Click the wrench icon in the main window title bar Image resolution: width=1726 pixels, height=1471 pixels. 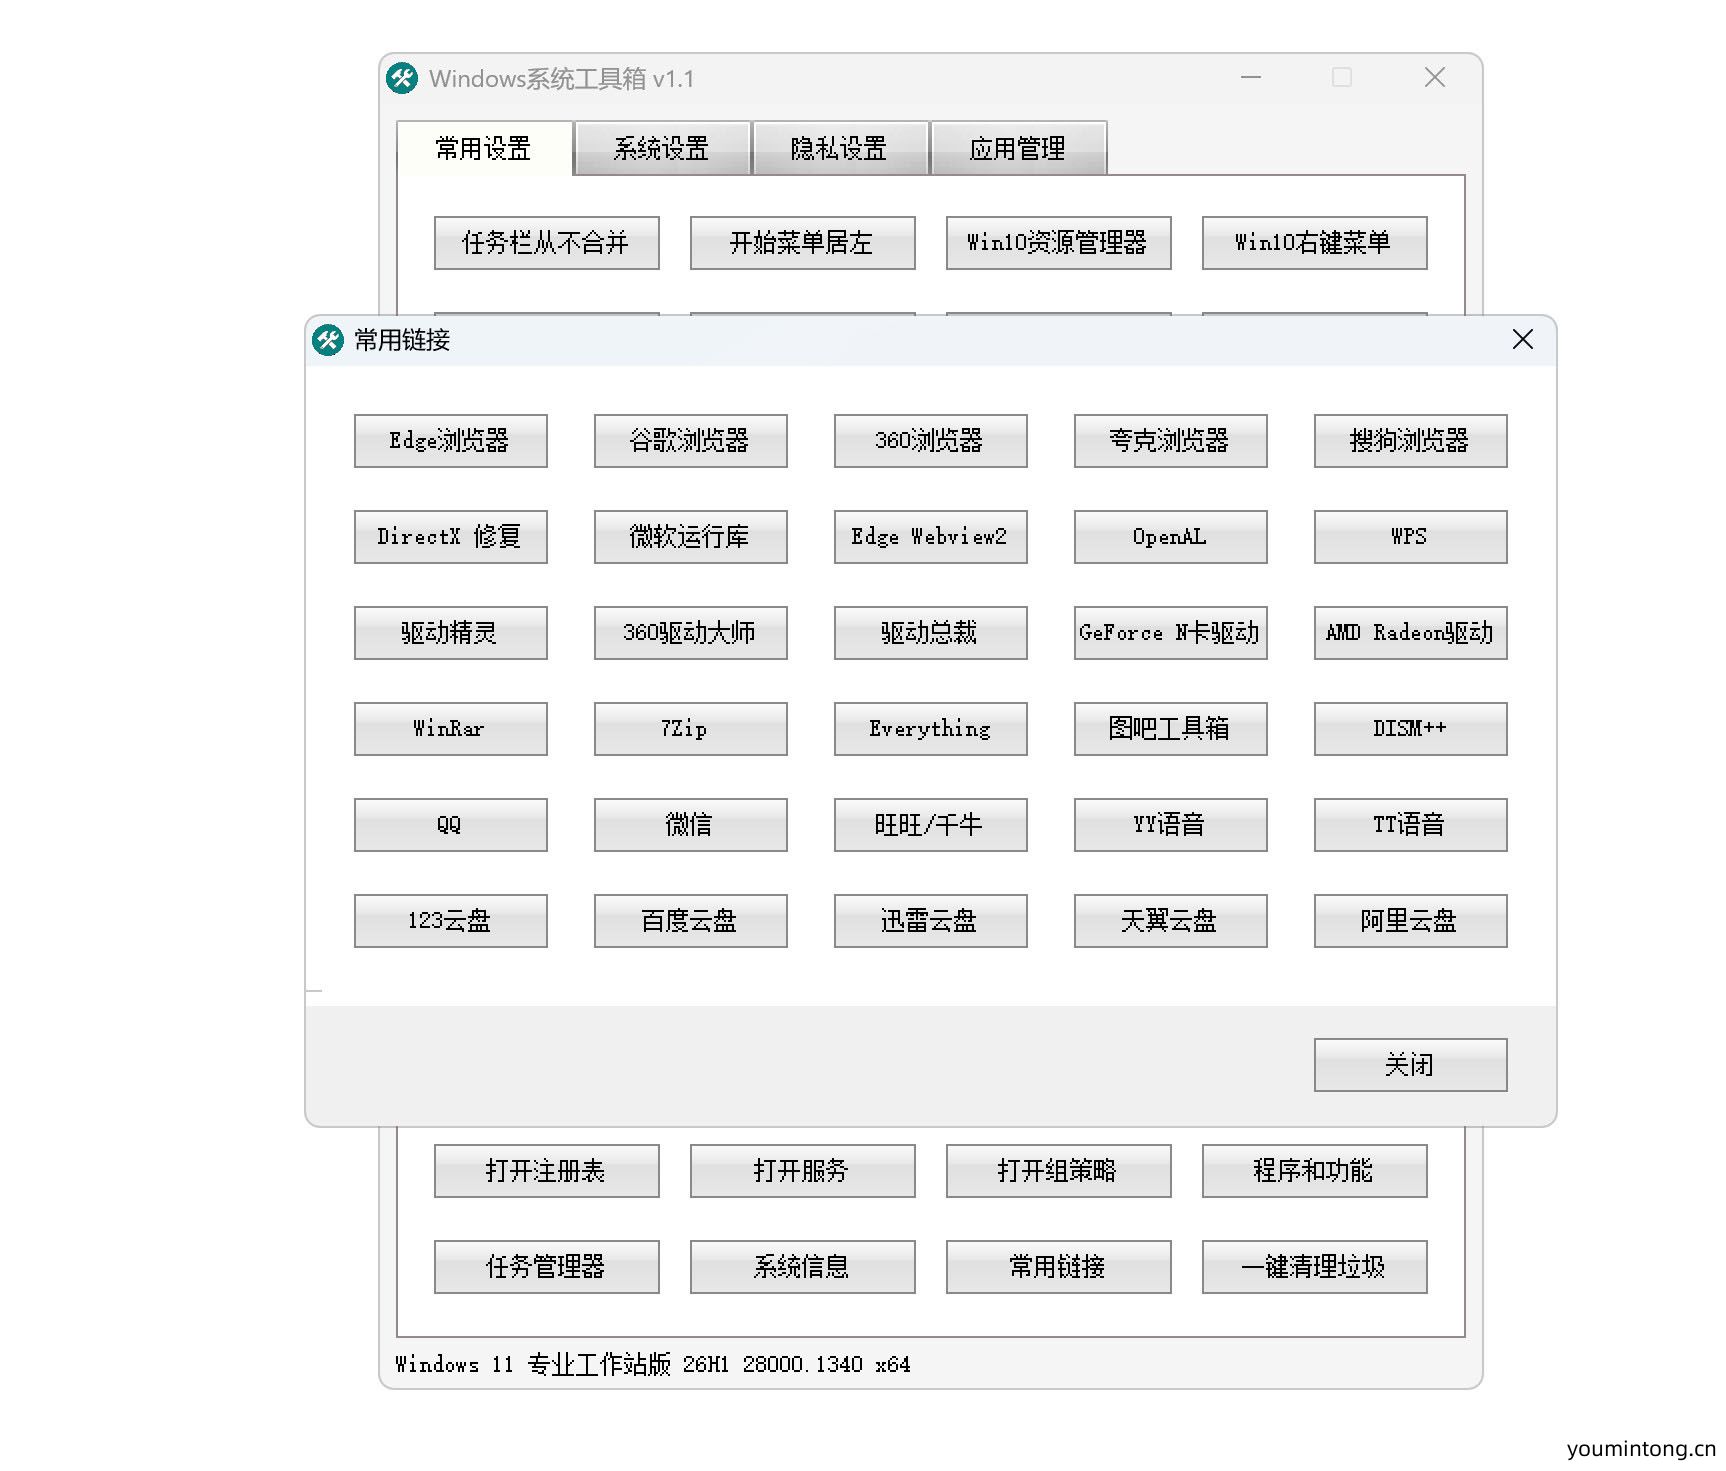(404, 77)
